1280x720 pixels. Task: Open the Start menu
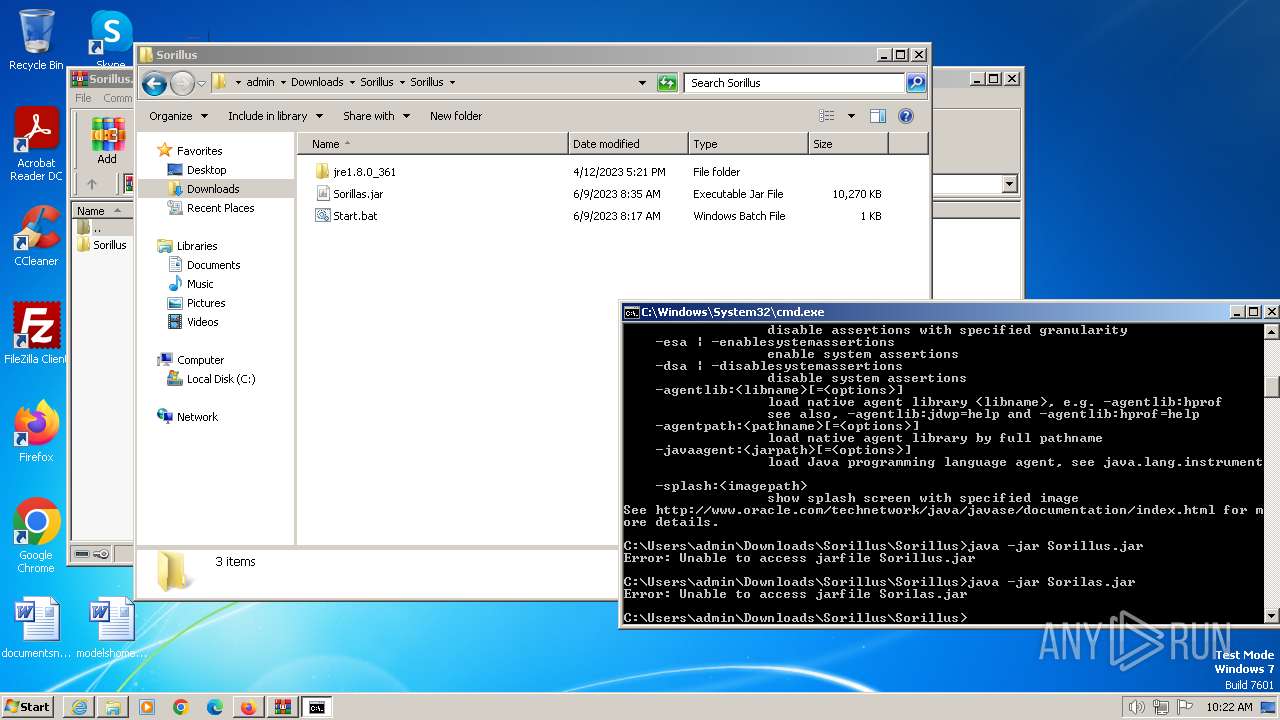pos(28,707)
